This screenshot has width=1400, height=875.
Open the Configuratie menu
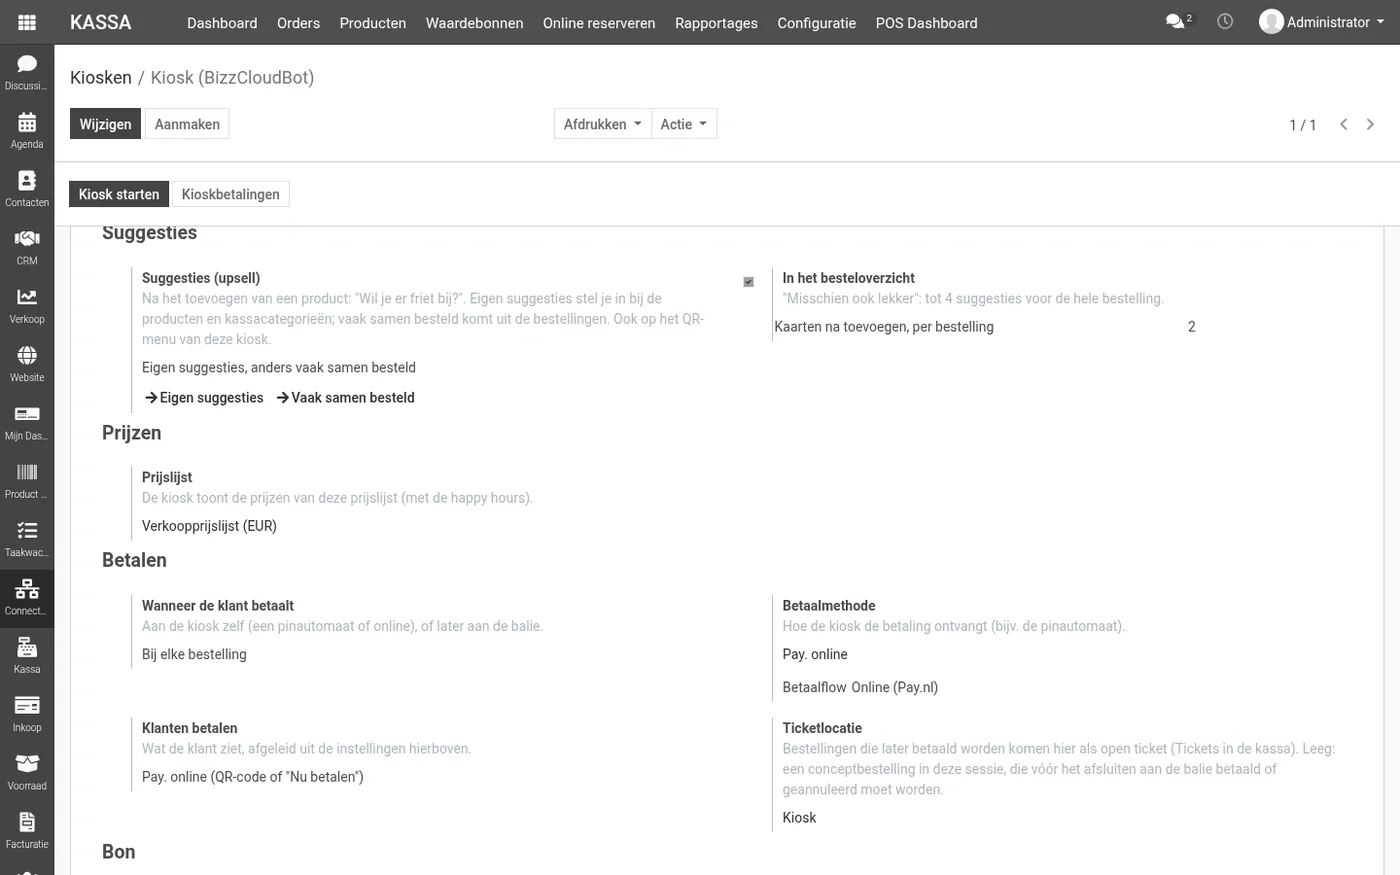[x=817, y=23]
